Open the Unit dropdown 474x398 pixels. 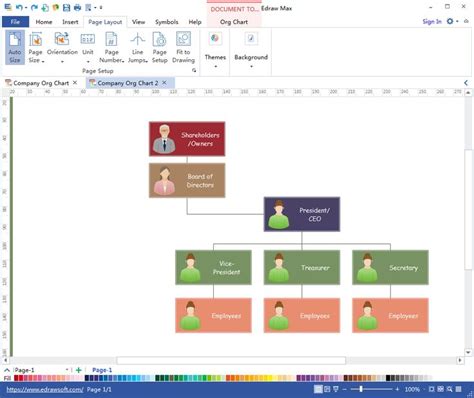[88, 47]
